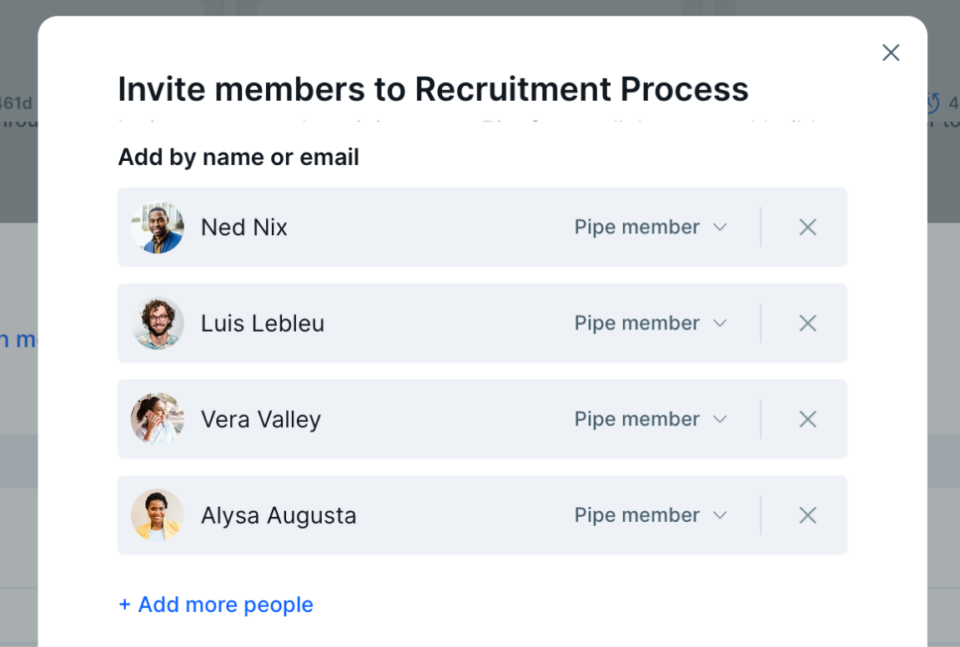Remove Vera Valley from the invite list
Image resolution: width=960 pixels, height=647 pixels.
[807, 419]
